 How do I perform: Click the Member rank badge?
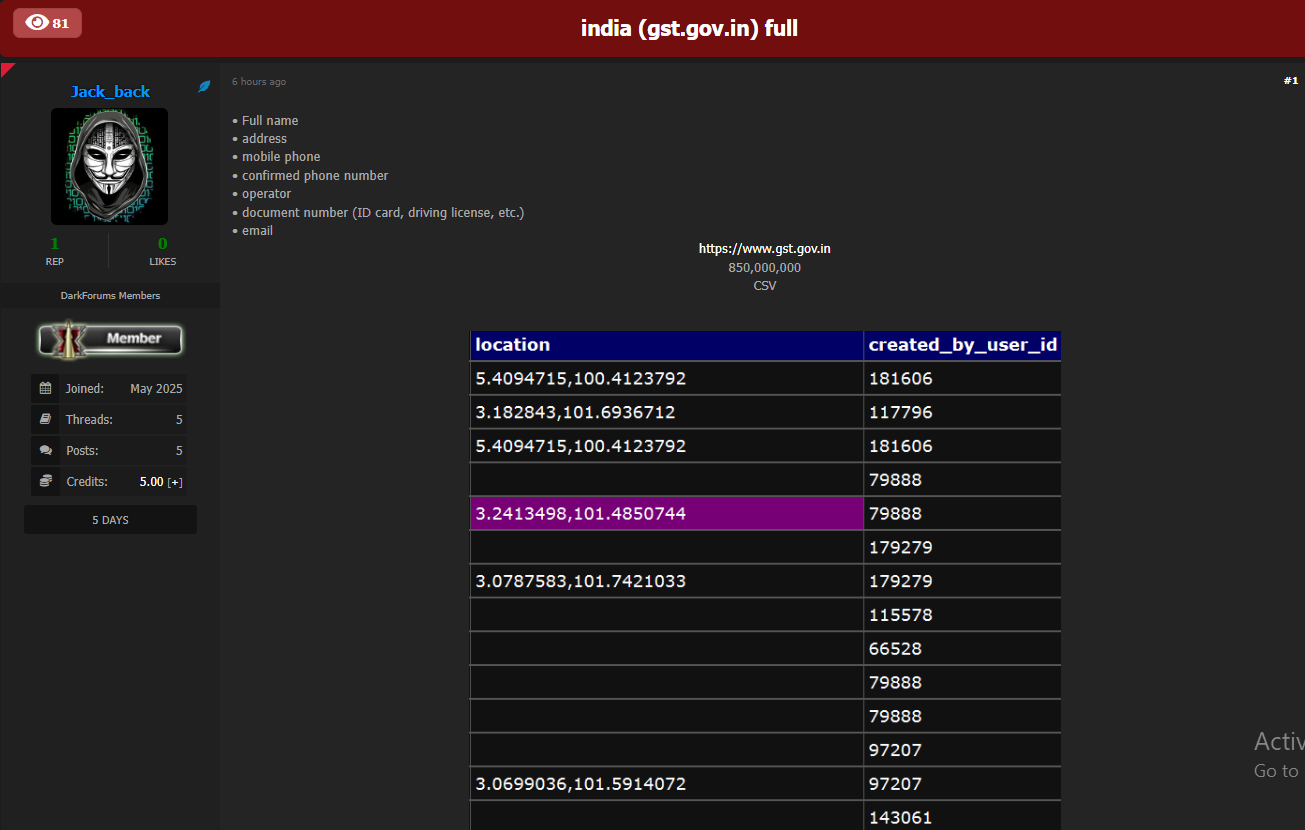click(110, 339)
